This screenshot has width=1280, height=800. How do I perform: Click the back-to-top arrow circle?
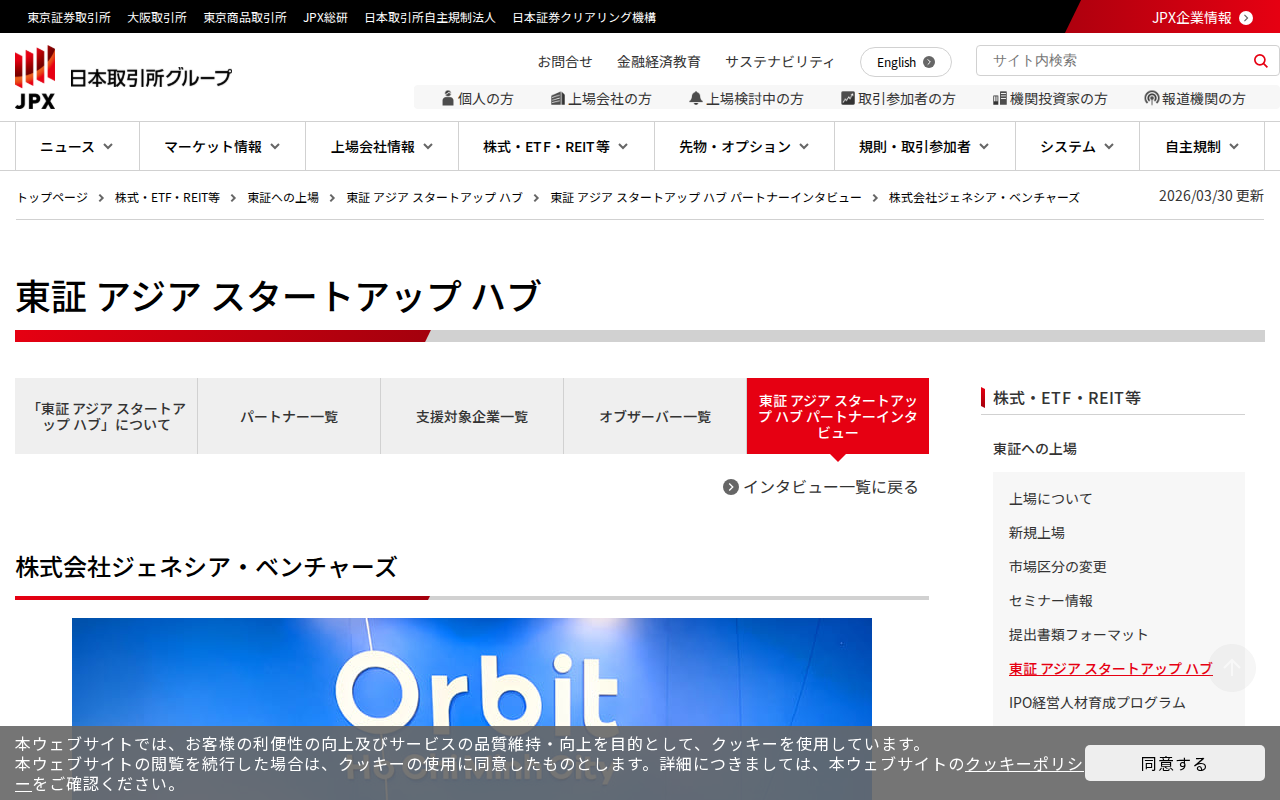[1232, 668]
